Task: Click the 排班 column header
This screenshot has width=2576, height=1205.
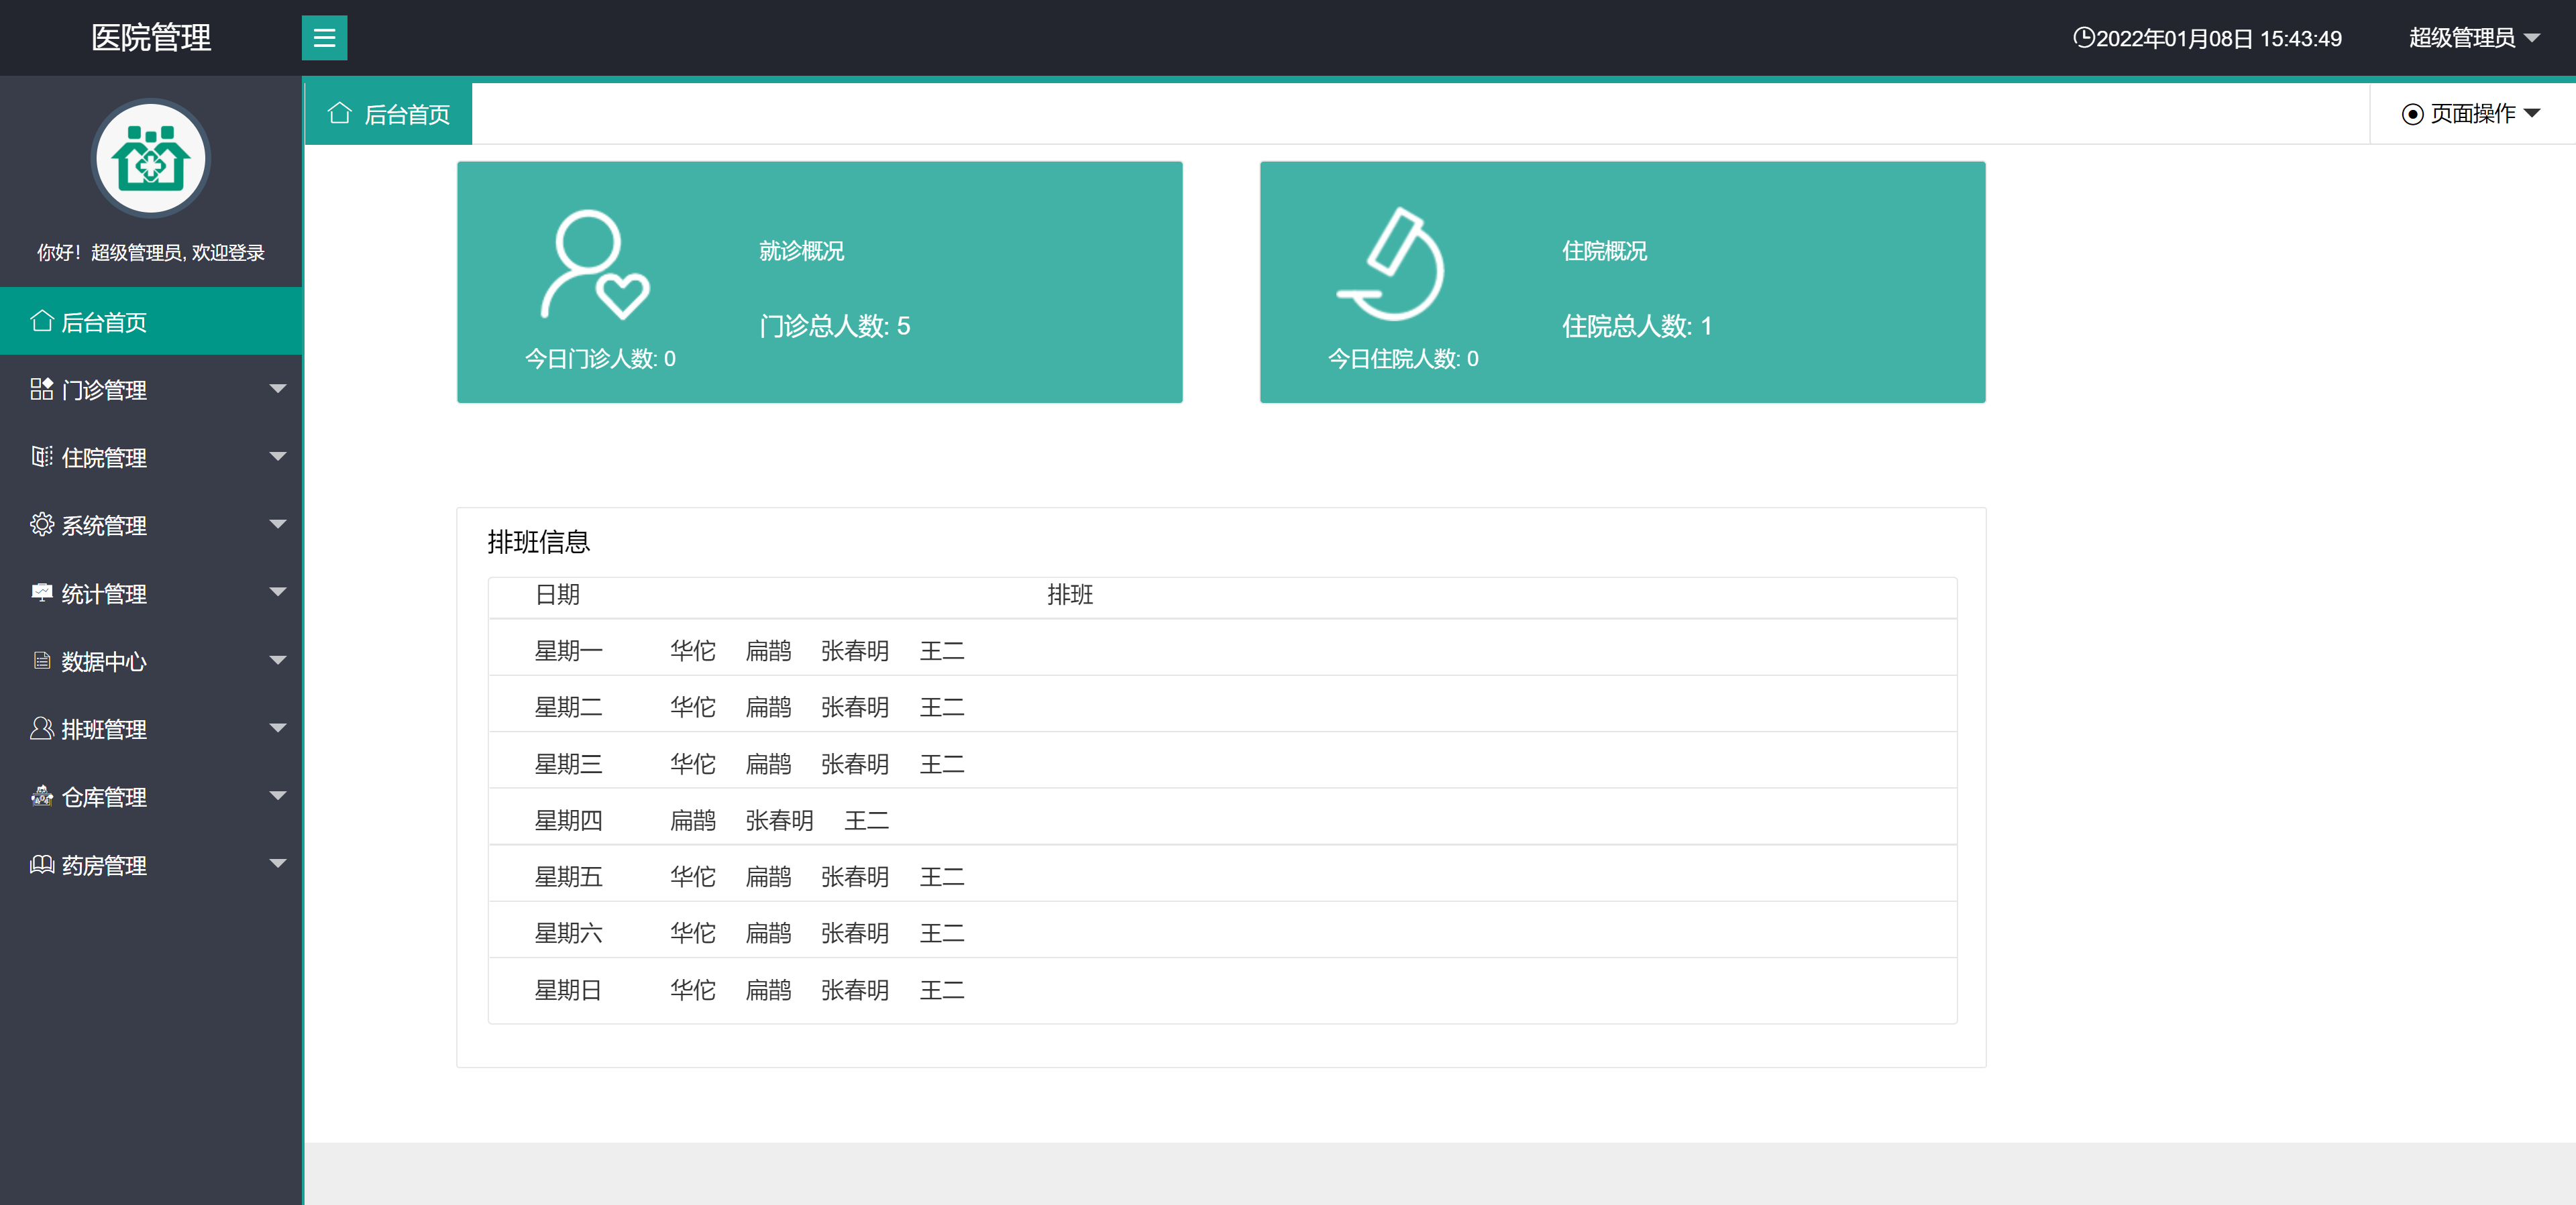Action: point(1070,594)
